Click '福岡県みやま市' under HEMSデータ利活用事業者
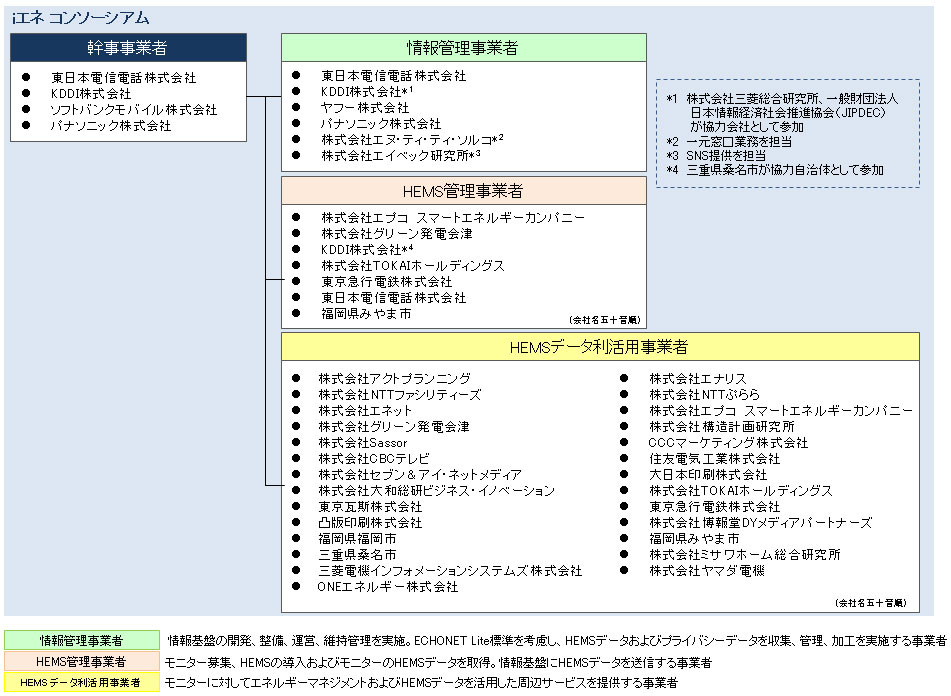Screen dimensions: 951x696 click(x=694, y=538)
